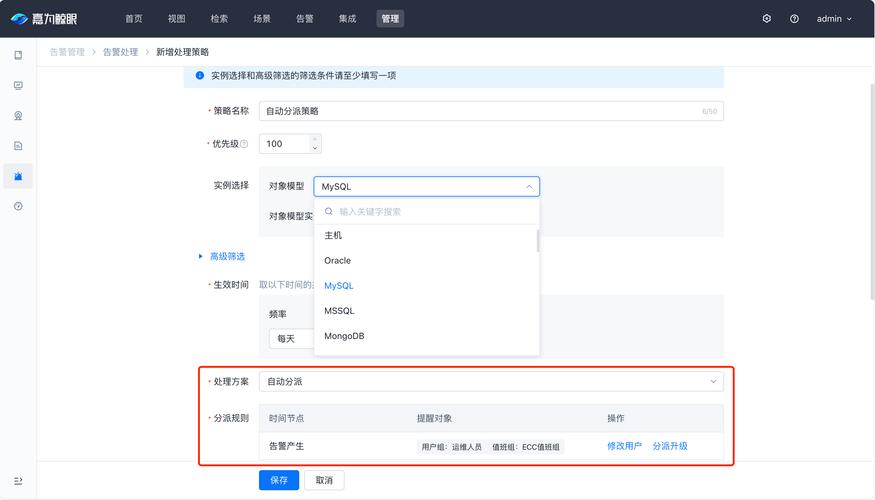875x500 pixels.
Task: Go to 告警管理 breadcrumb
Action: point(67,52)
